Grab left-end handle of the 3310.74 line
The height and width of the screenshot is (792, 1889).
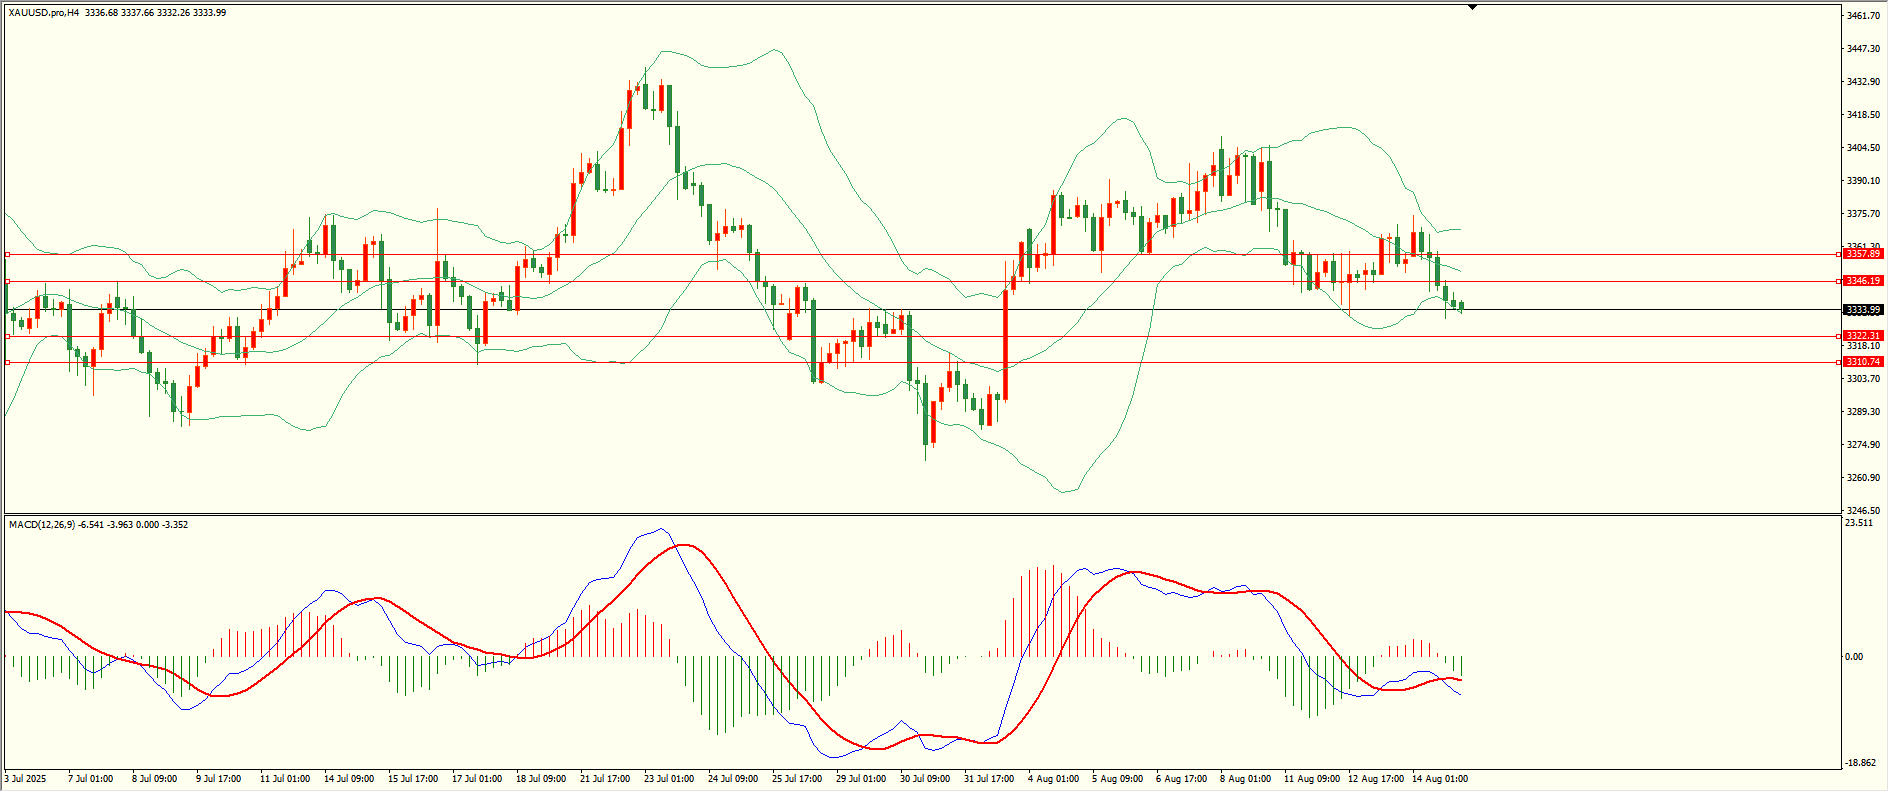(7, 363)
